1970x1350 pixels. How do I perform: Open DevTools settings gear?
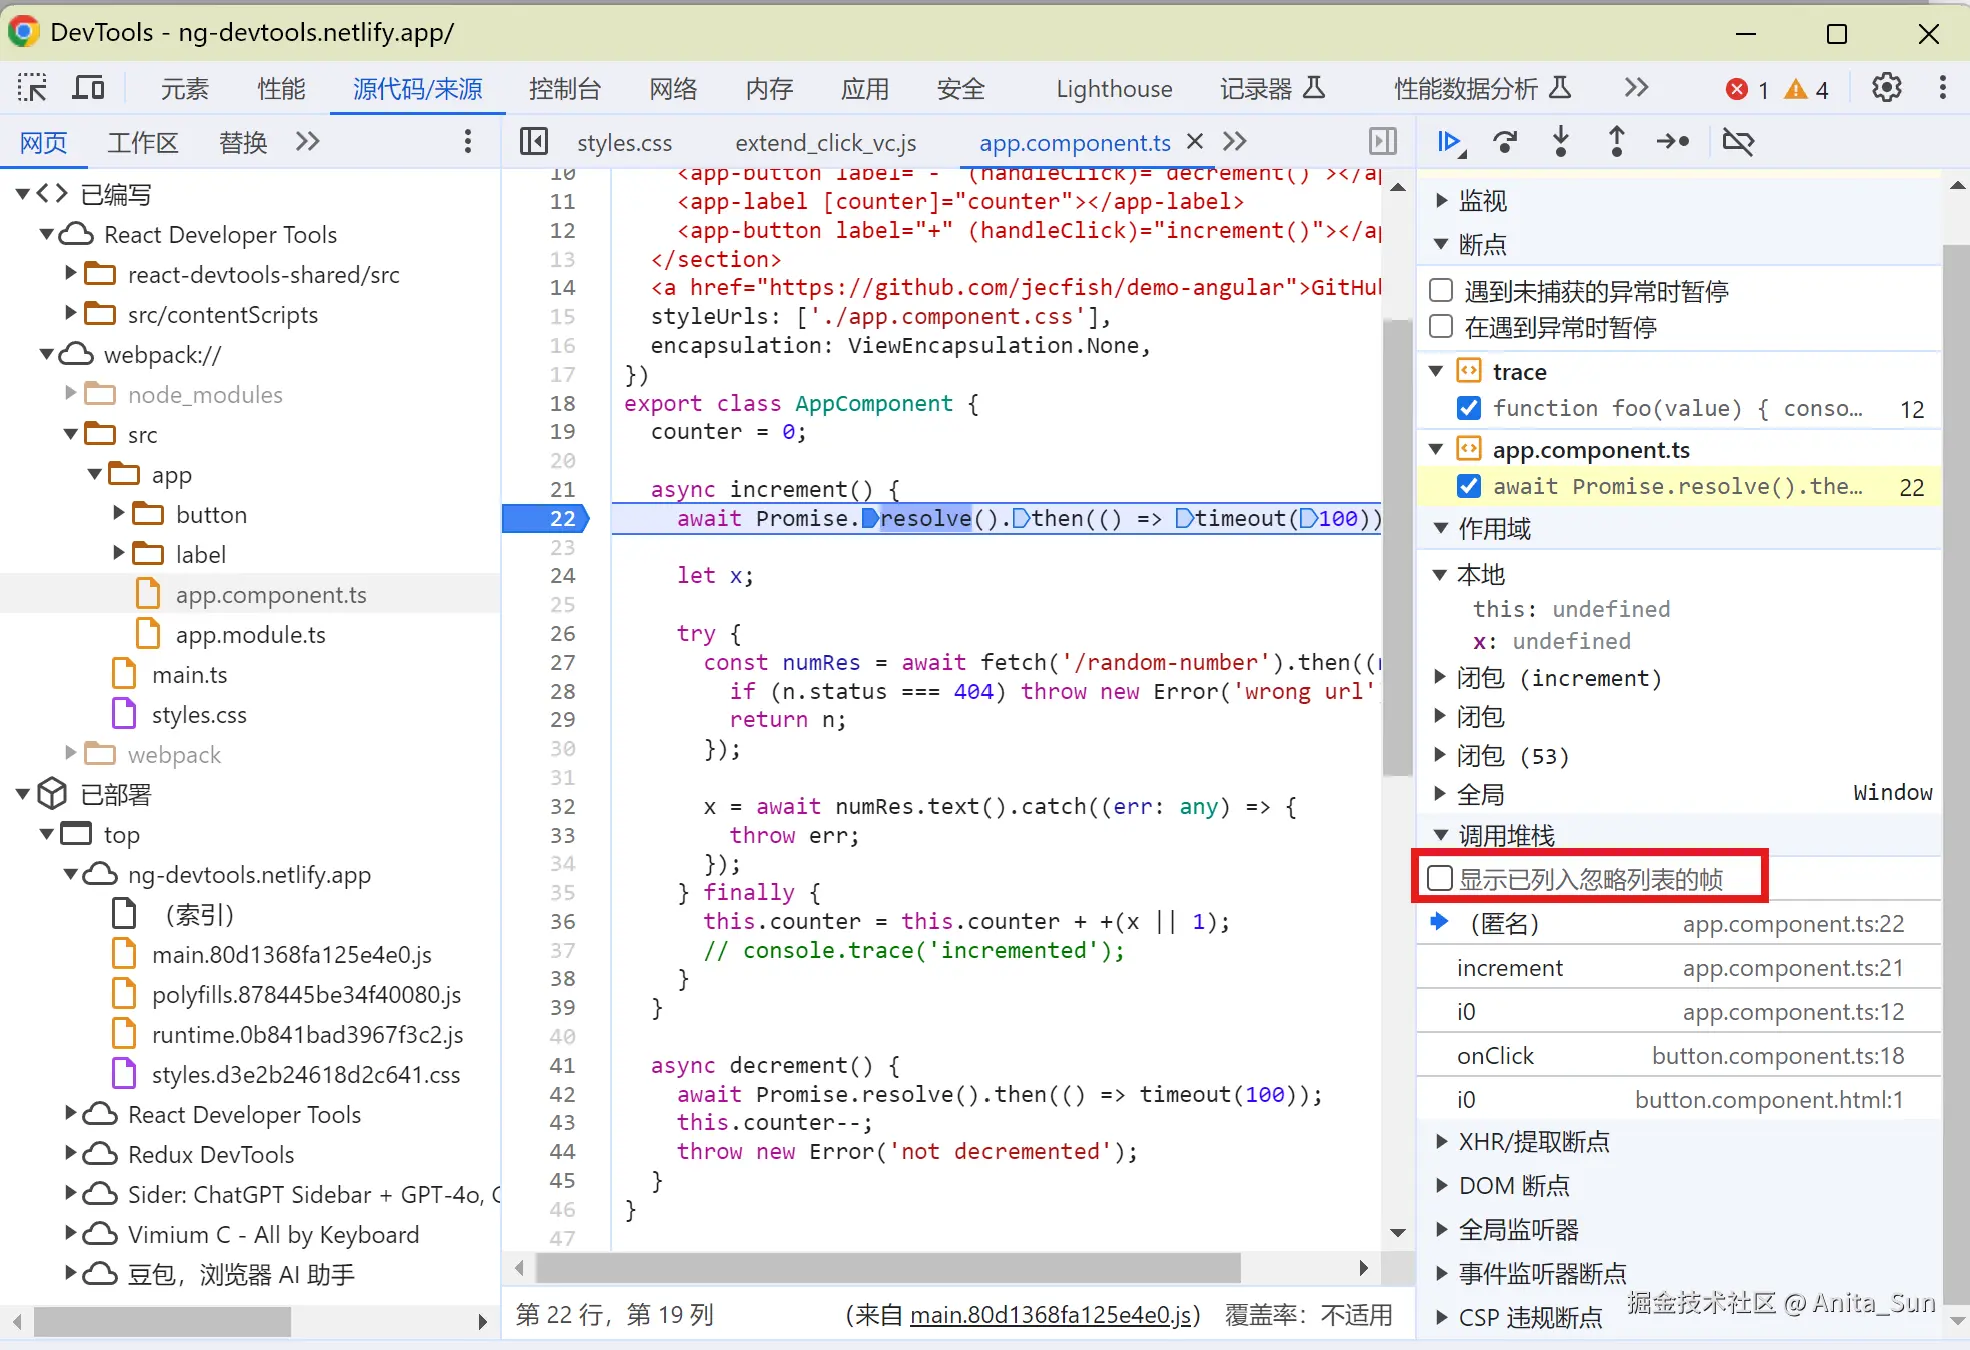1886,89
